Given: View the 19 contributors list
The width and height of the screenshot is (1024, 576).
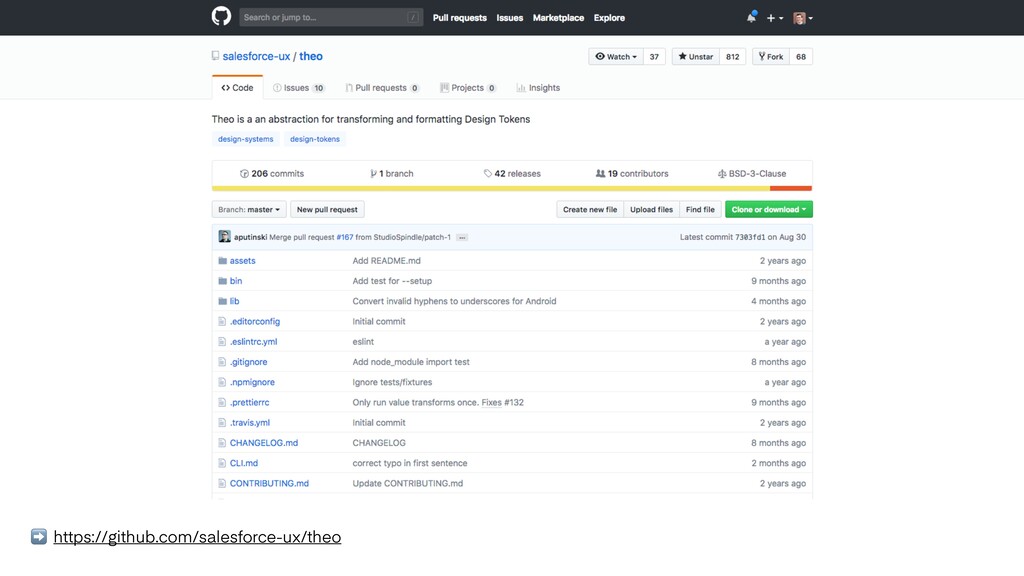Looking at the screenshot, I should click(632, 174).
